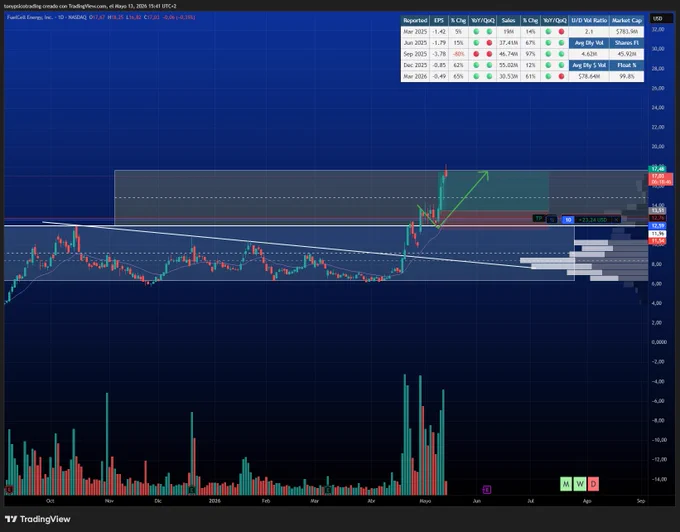Open the purple future earnings E marker
The height and width of the screenshot is (532, 680).
click(487, 490)
